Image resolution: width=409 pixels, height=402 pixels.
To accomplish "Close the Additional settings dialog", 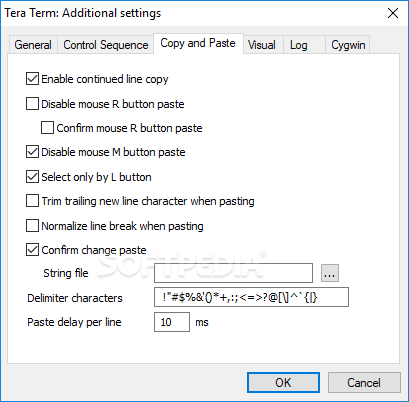I will pos(393,13).
